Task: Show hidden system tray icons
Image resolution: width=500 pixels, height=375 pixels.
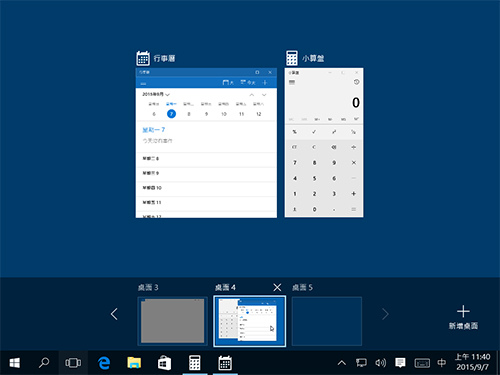Action: [x=342, y=363]
